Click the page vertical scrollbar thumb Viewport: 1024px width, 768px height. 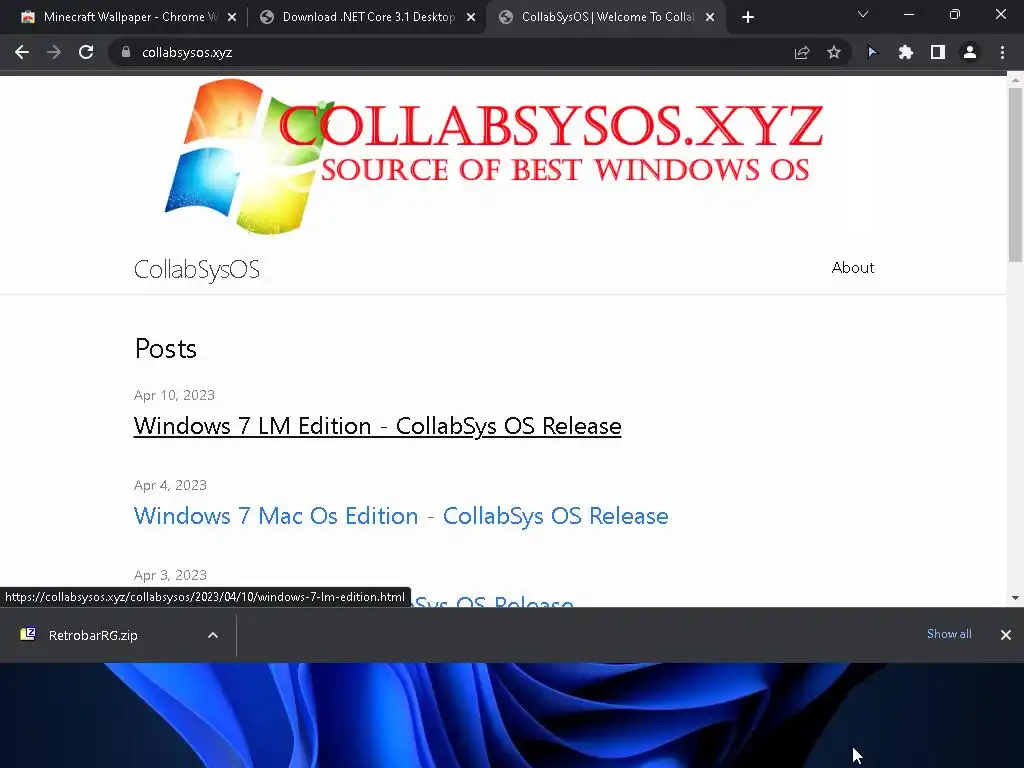point(1016,174)
